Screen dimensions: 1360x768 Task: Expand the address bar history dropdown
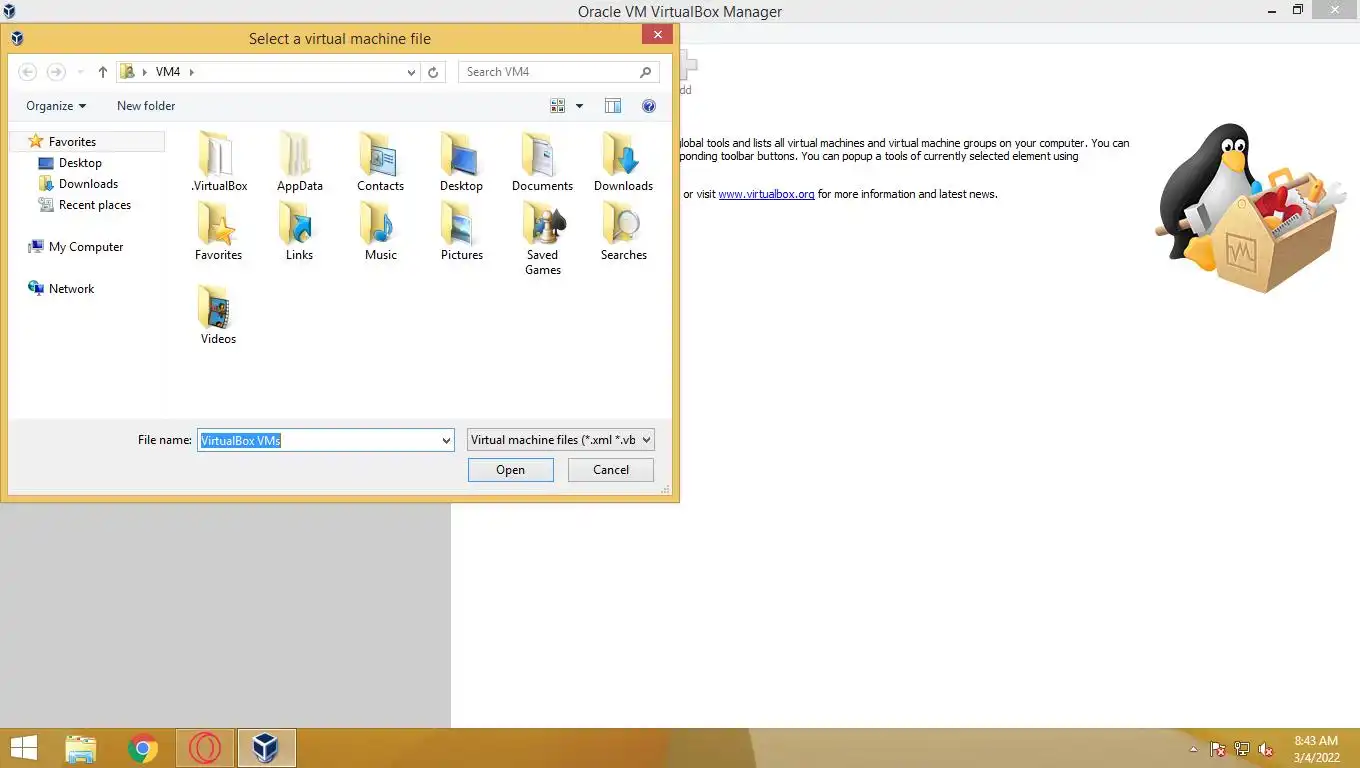pos(411,72)
